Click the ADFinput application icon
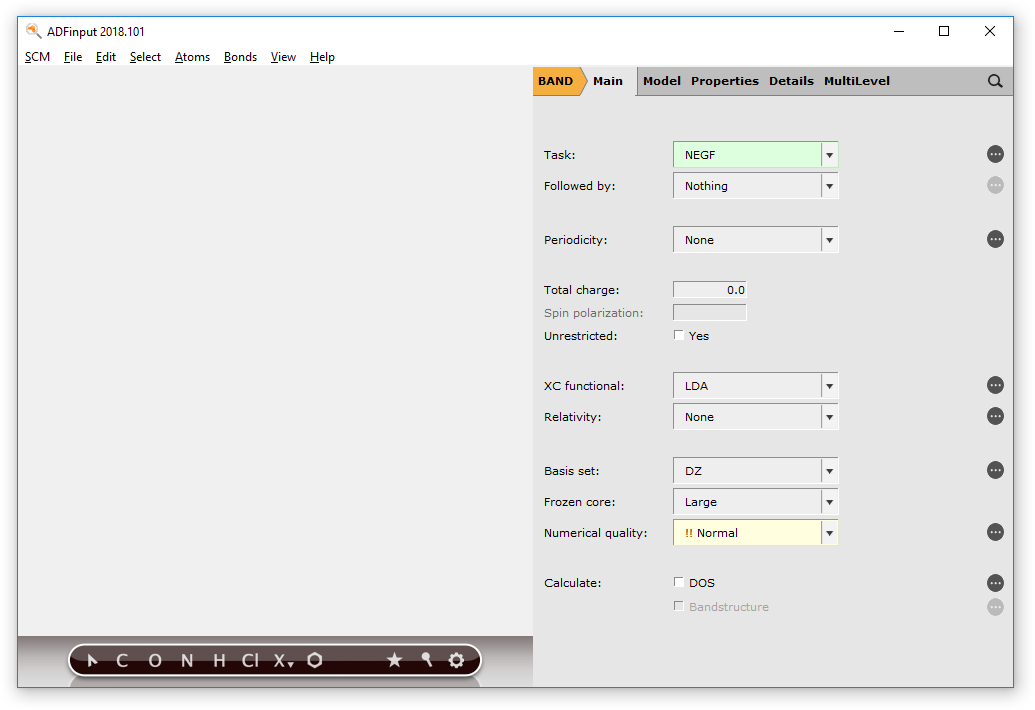 (x=33, y=31)
